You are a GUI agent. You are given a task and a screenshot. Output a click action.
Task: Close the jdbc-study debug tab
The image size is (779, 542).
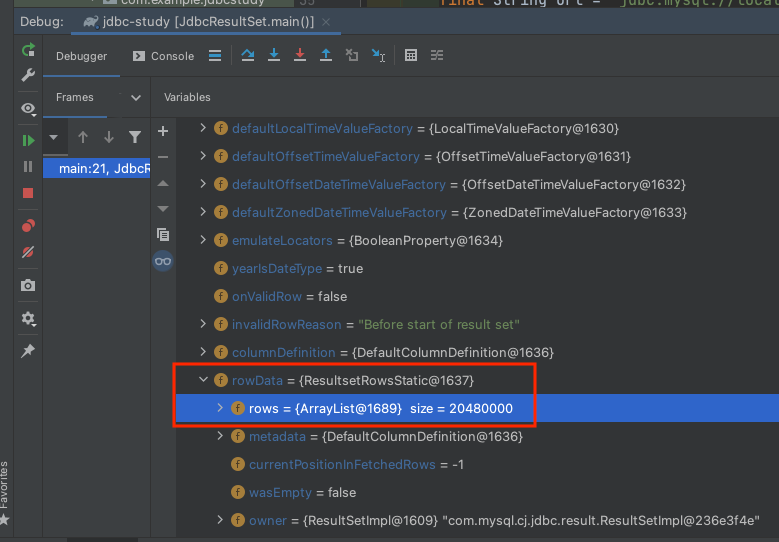[326, 22]
